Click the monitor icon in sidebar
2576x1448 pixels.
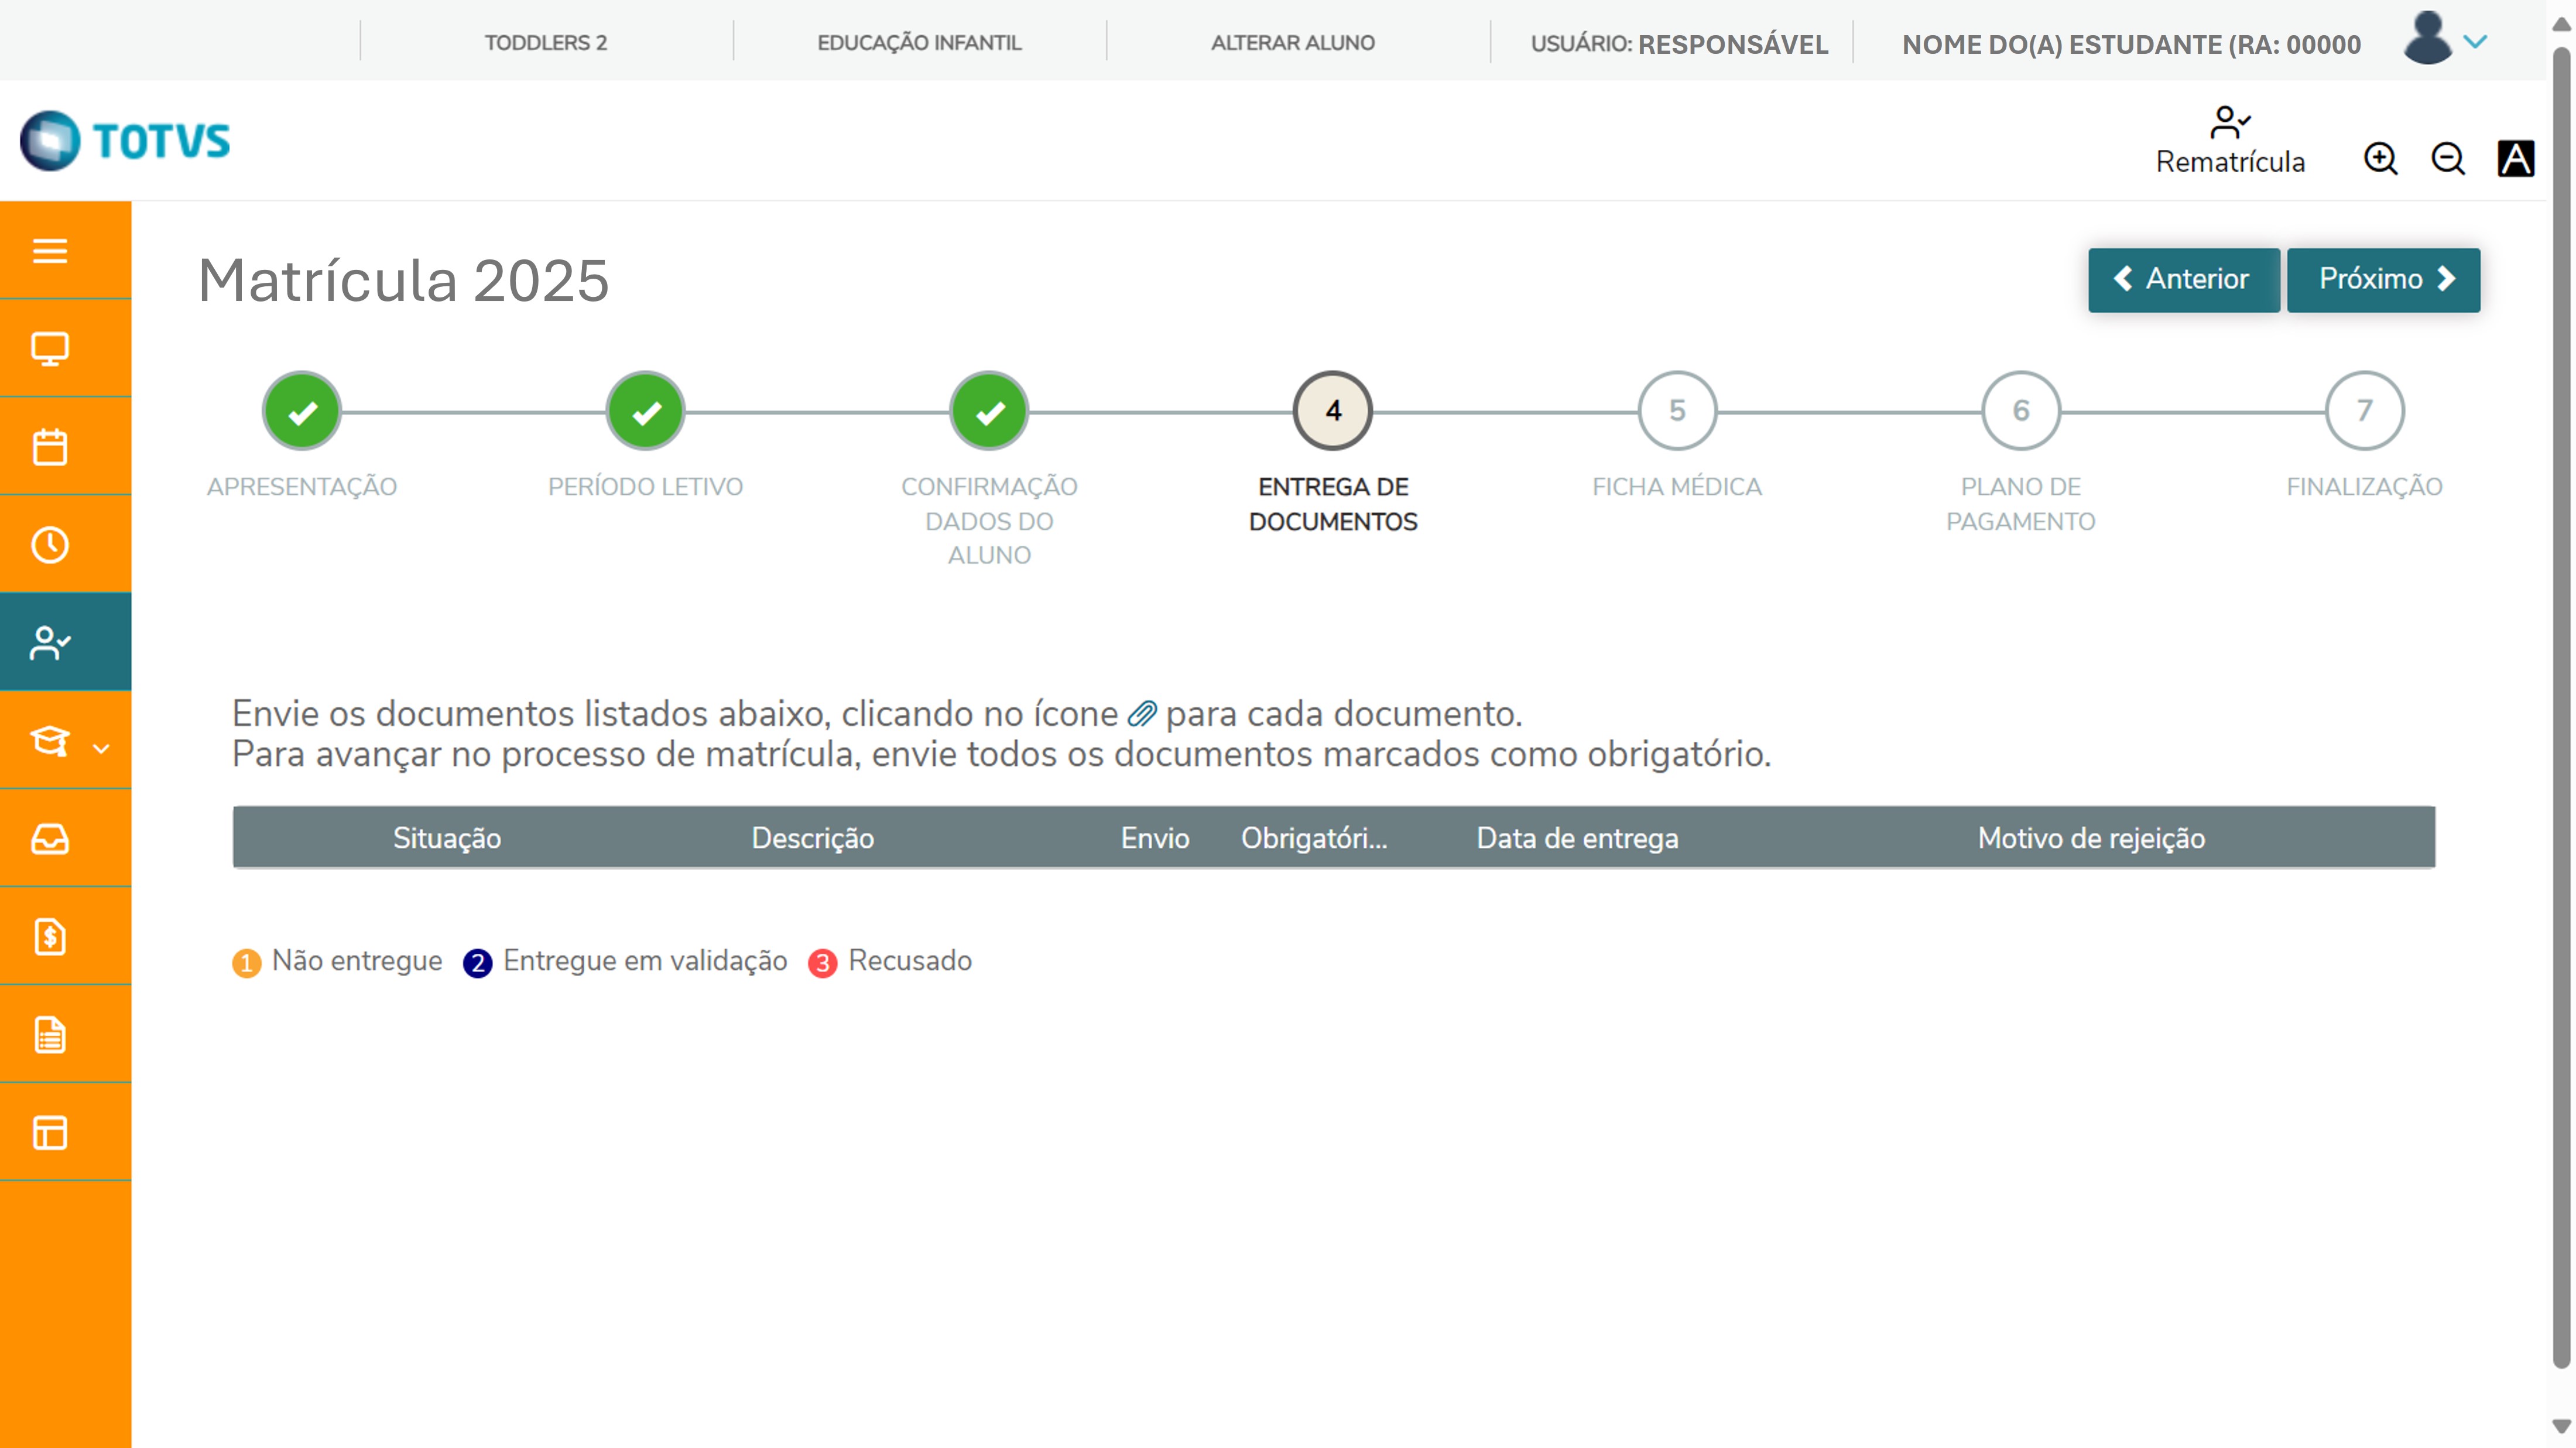click(x=50, y=348)
